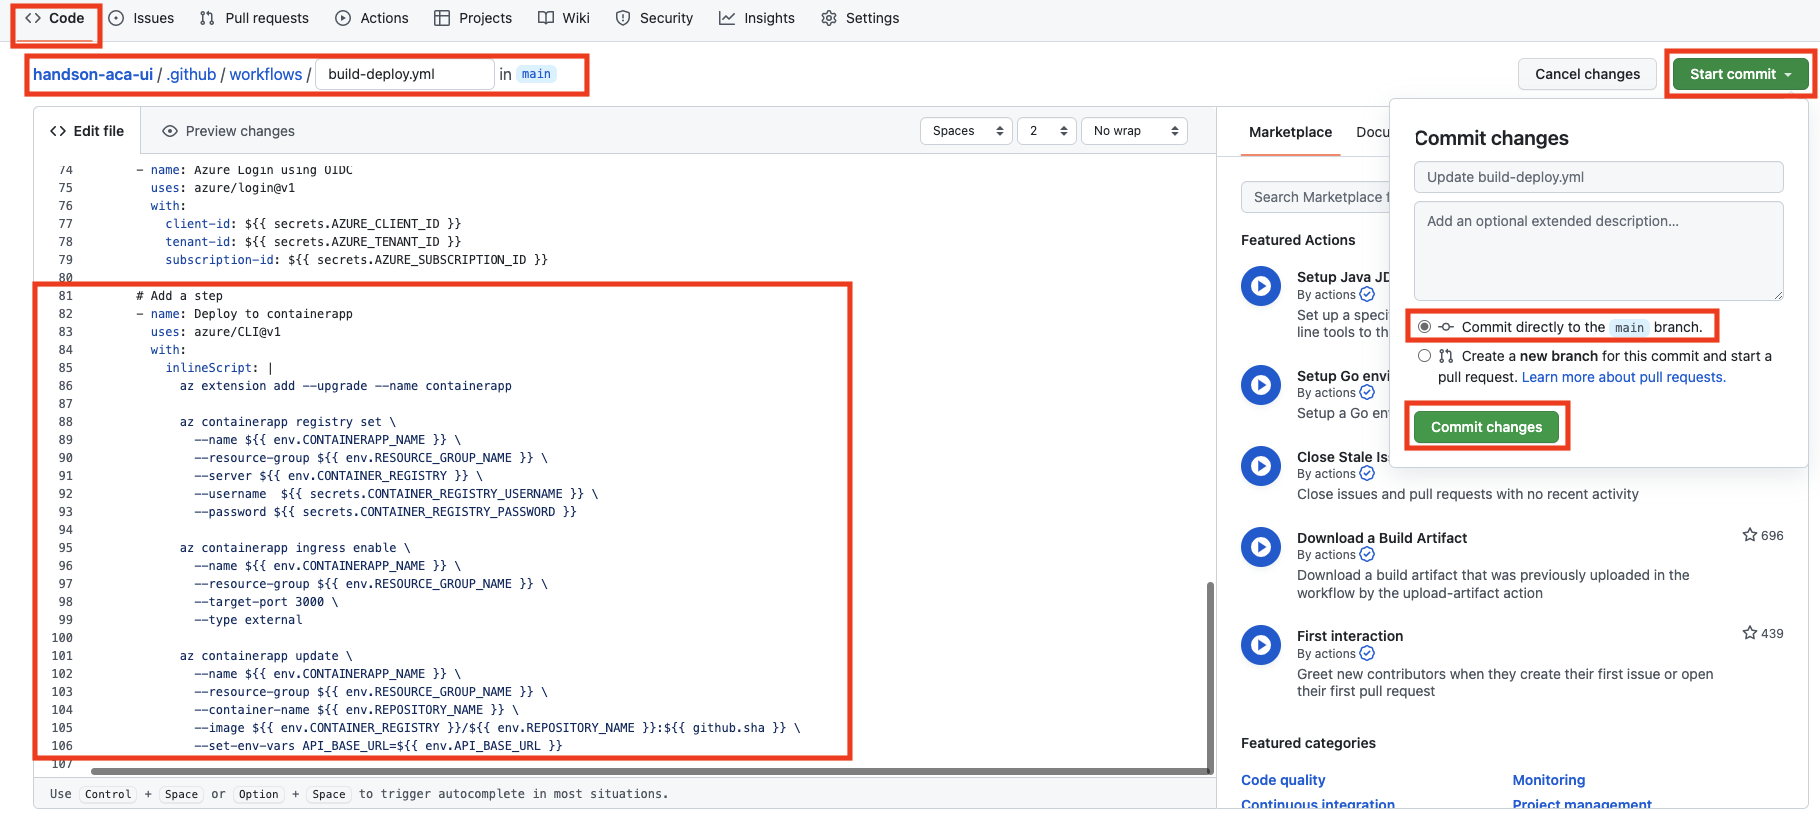Select Commit directly to main branch
Screen dimensions: 1820x819
(1424, 327)
